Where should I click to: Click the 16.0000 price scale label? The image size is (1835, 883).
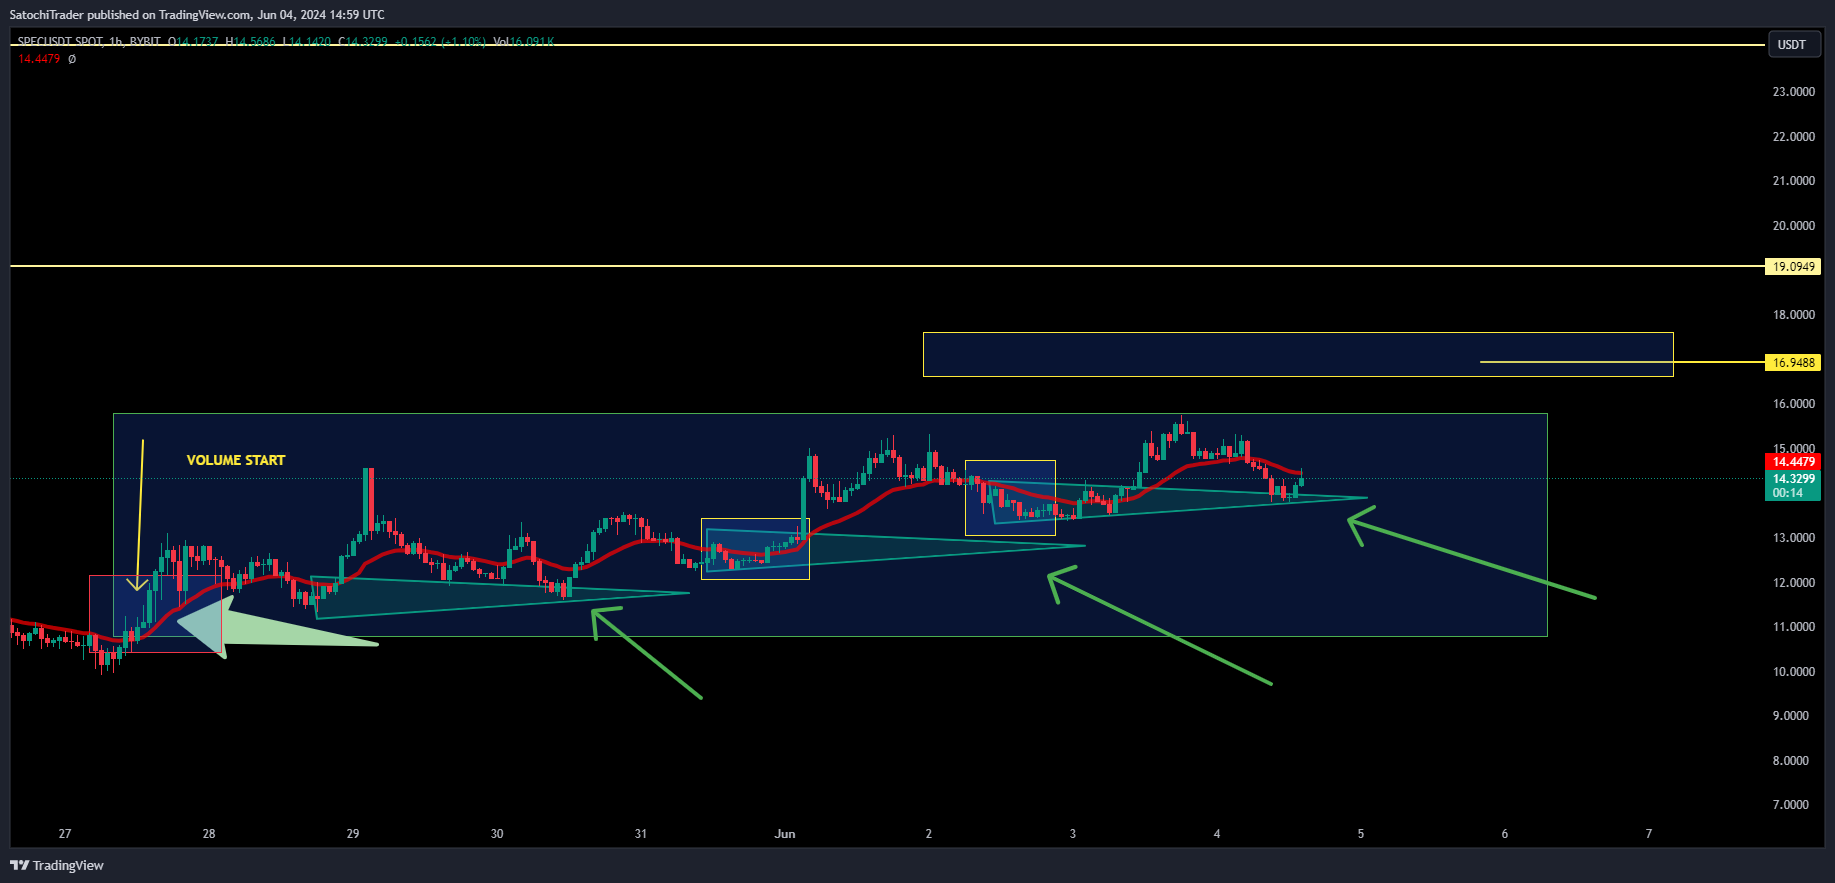(1794, 403)
